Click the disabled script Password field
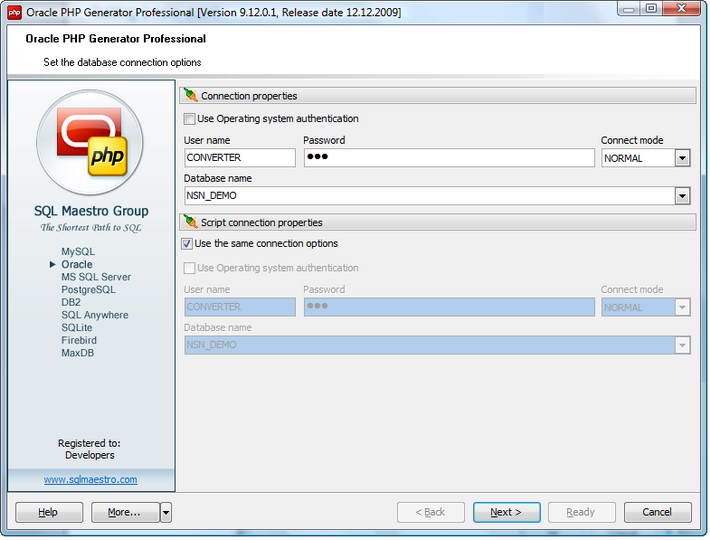The image size is (710, 540). 449,307
